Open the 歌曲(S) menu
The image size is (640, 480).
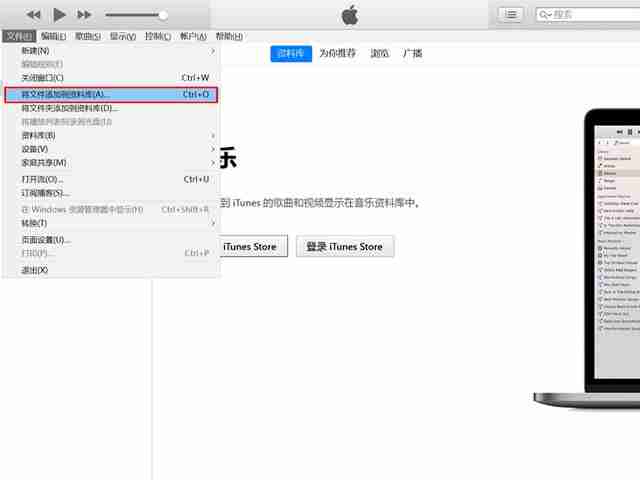pyautogui.click(x=88, y=36)
